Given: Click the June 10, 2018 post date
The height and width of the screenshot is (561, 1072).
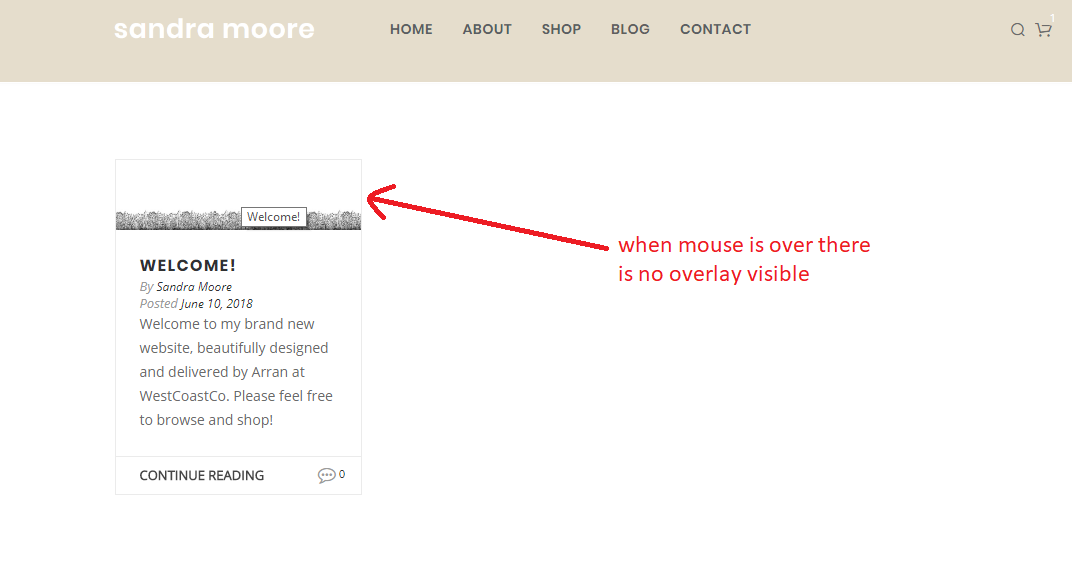Looking at the screenshot, I should pyautogui.click(x=217, y=303).
